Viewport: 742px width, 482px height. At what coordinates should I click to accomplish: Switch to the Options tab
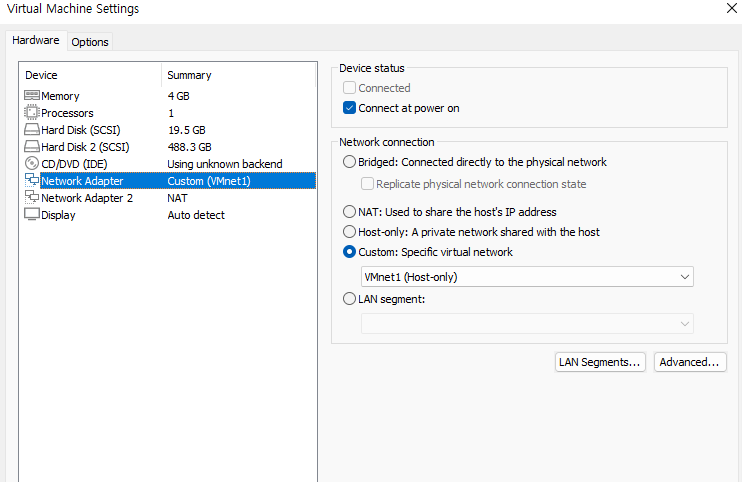(x=90, y=42)
